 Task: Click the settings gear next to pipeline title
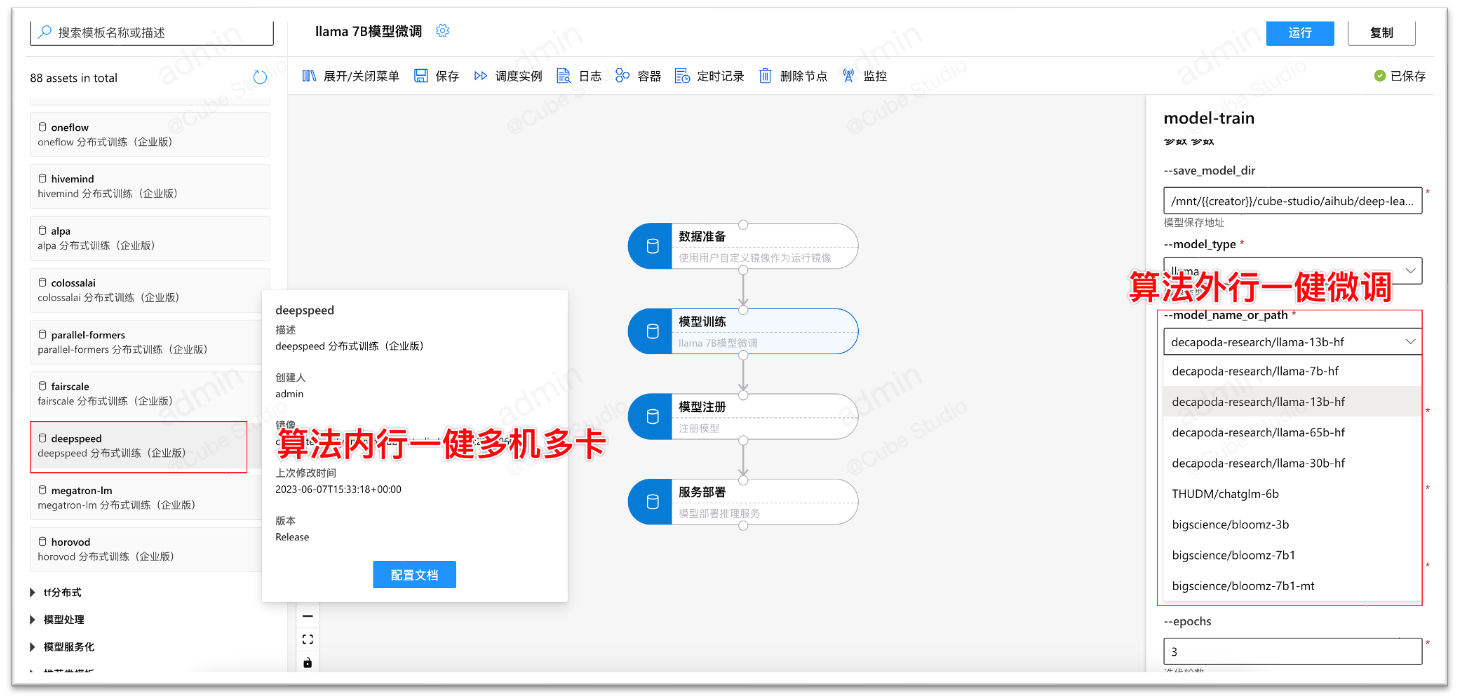click(443, 31)
